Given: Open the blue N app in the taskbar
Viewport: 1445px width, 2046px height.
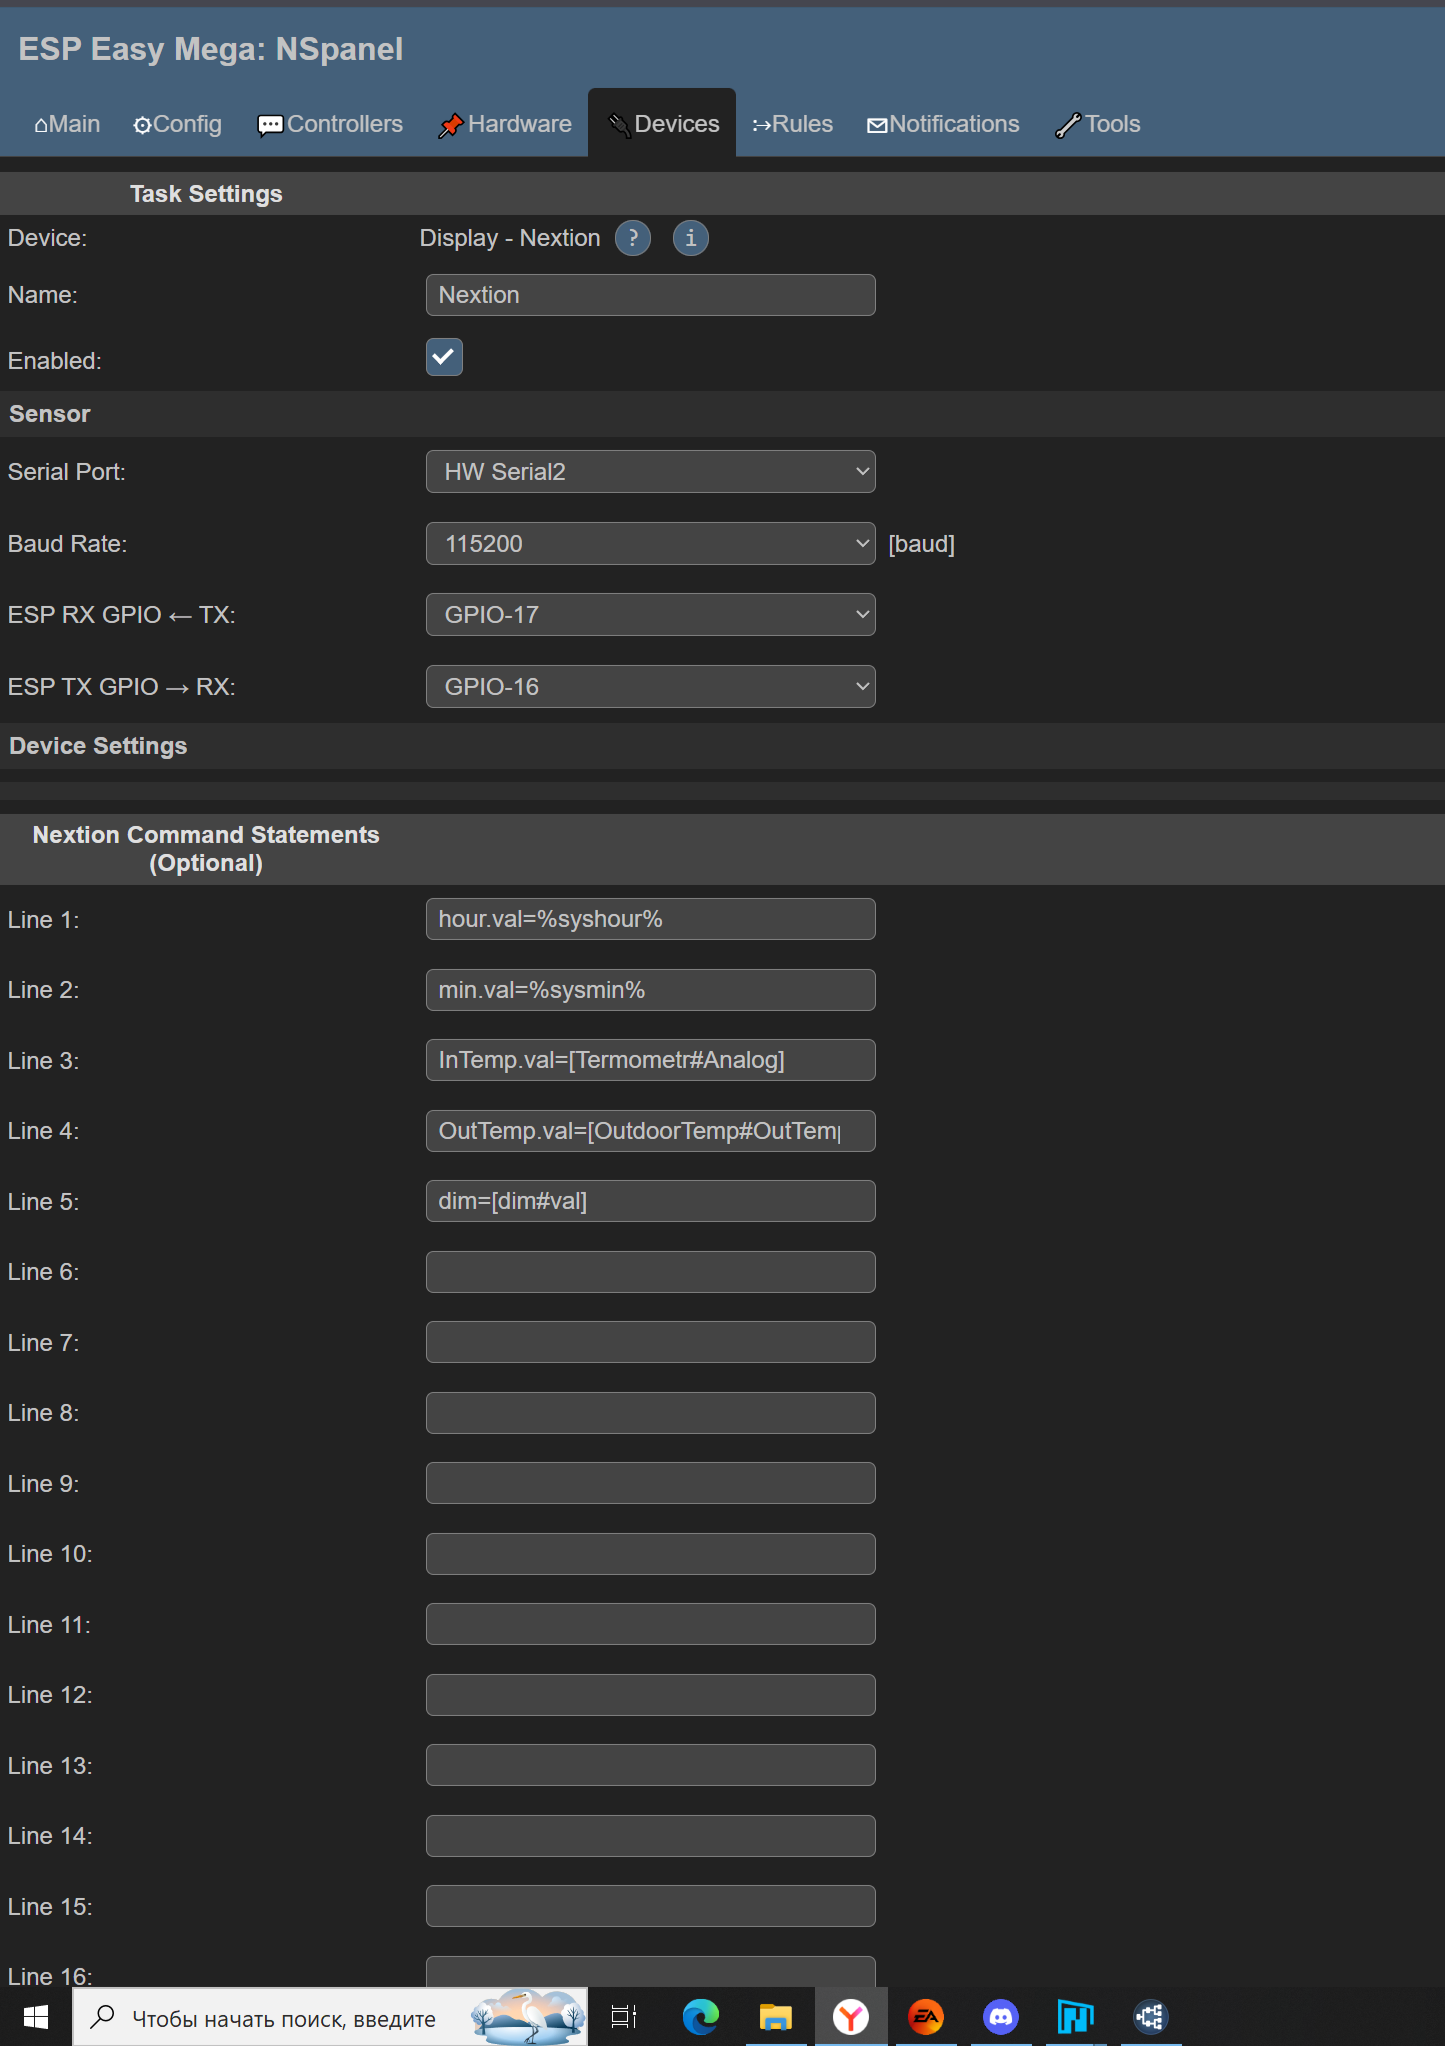Looking at the screenshot, I should (x=1076, y=2017).
